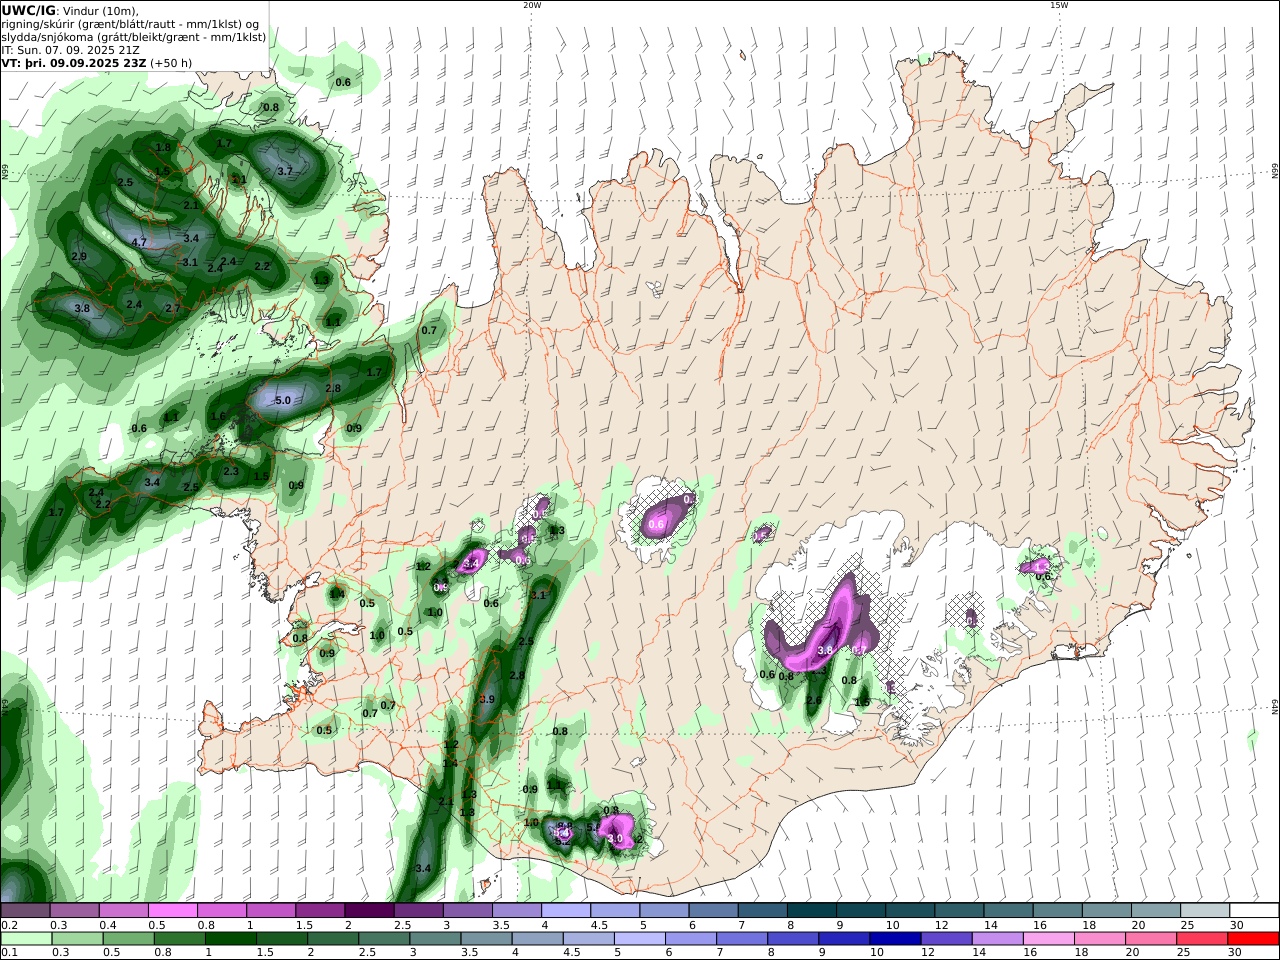1280x960 pixels.
Task: Click the darkest green 1 rain-scale swatch
Action: (x=231, y=939)
